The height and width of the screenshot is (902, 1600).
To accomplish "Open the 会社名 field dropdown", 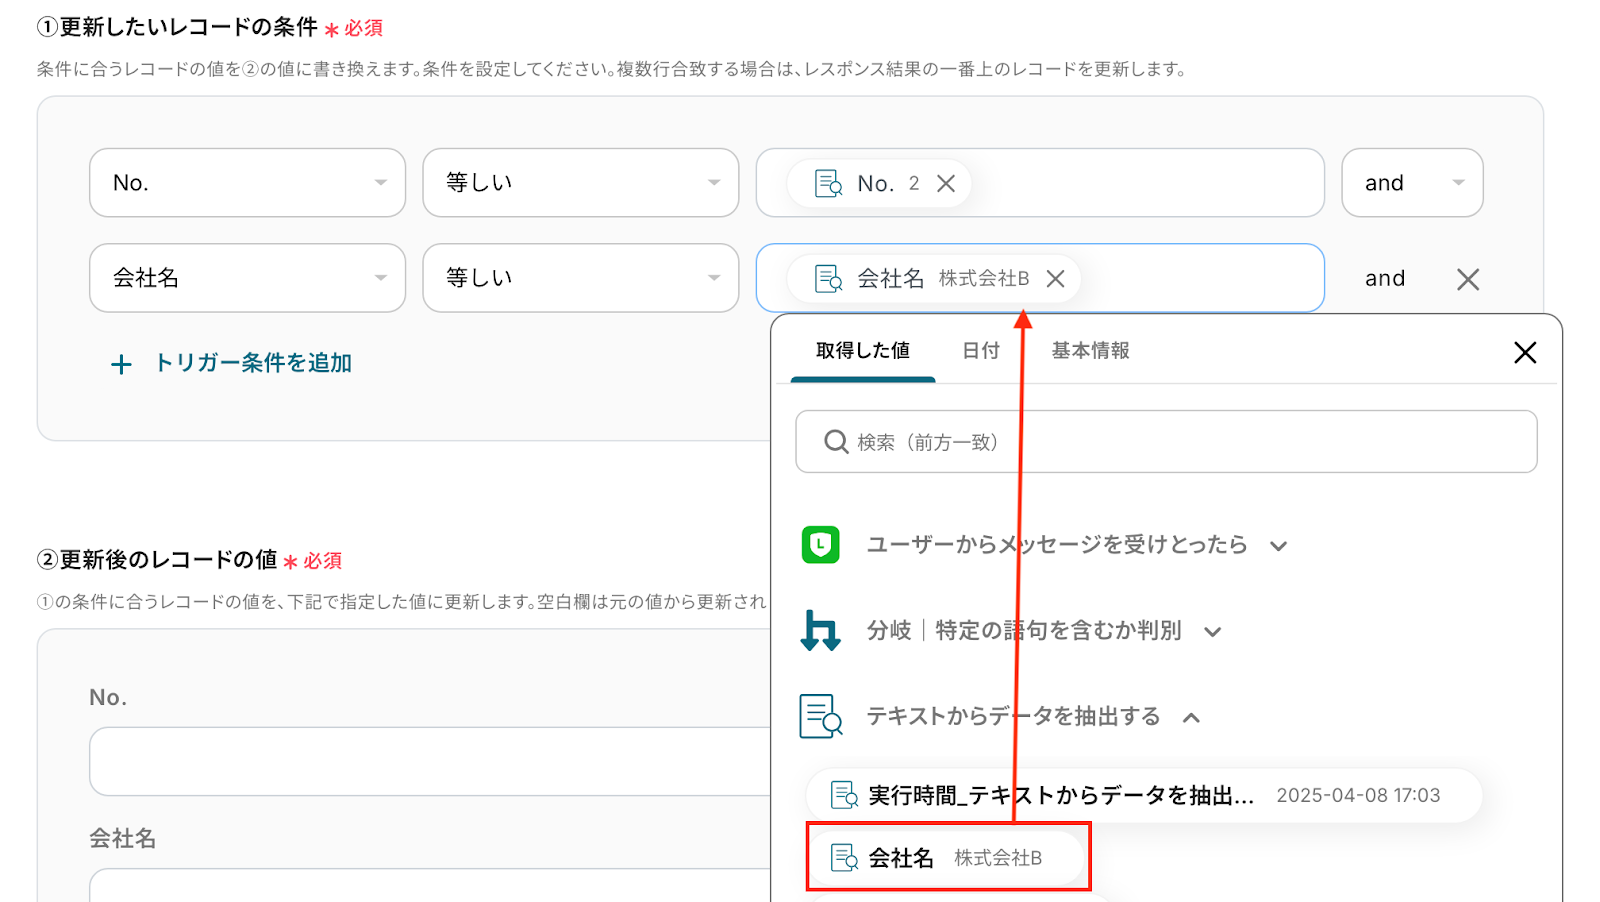I will (x=247, y=278).
